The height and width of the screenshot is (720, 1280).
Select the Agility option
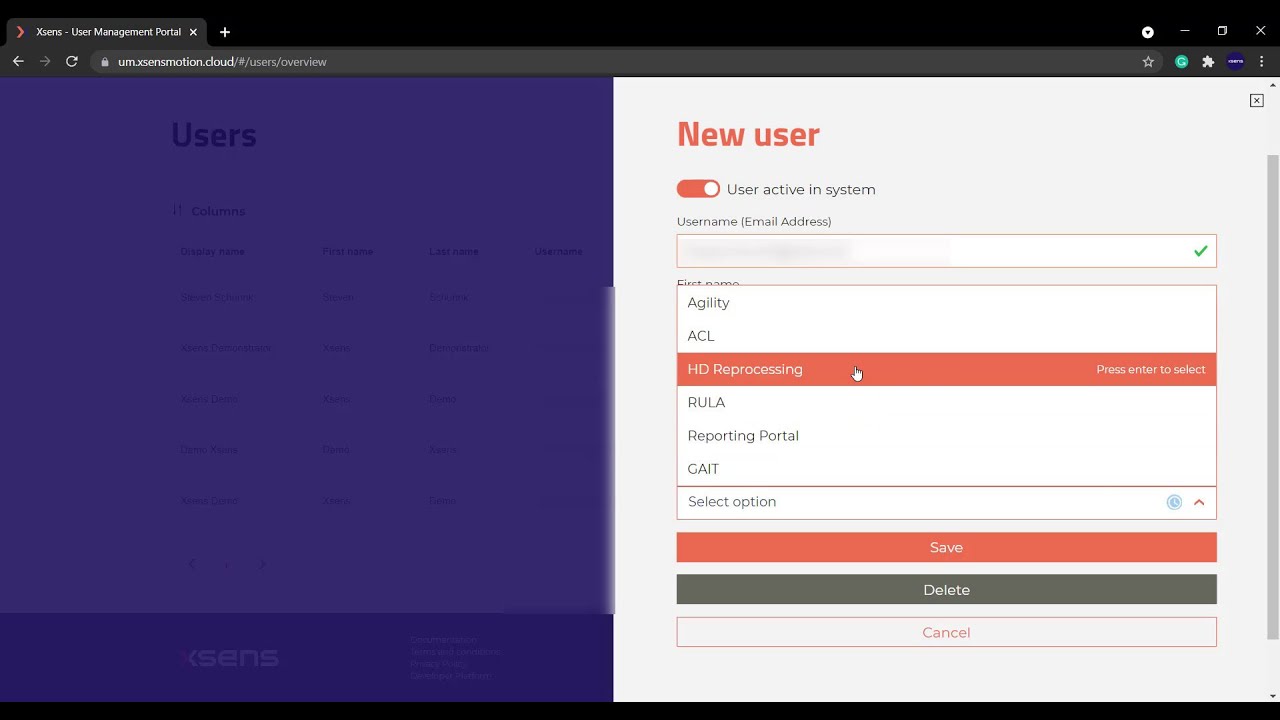point(946,303)
